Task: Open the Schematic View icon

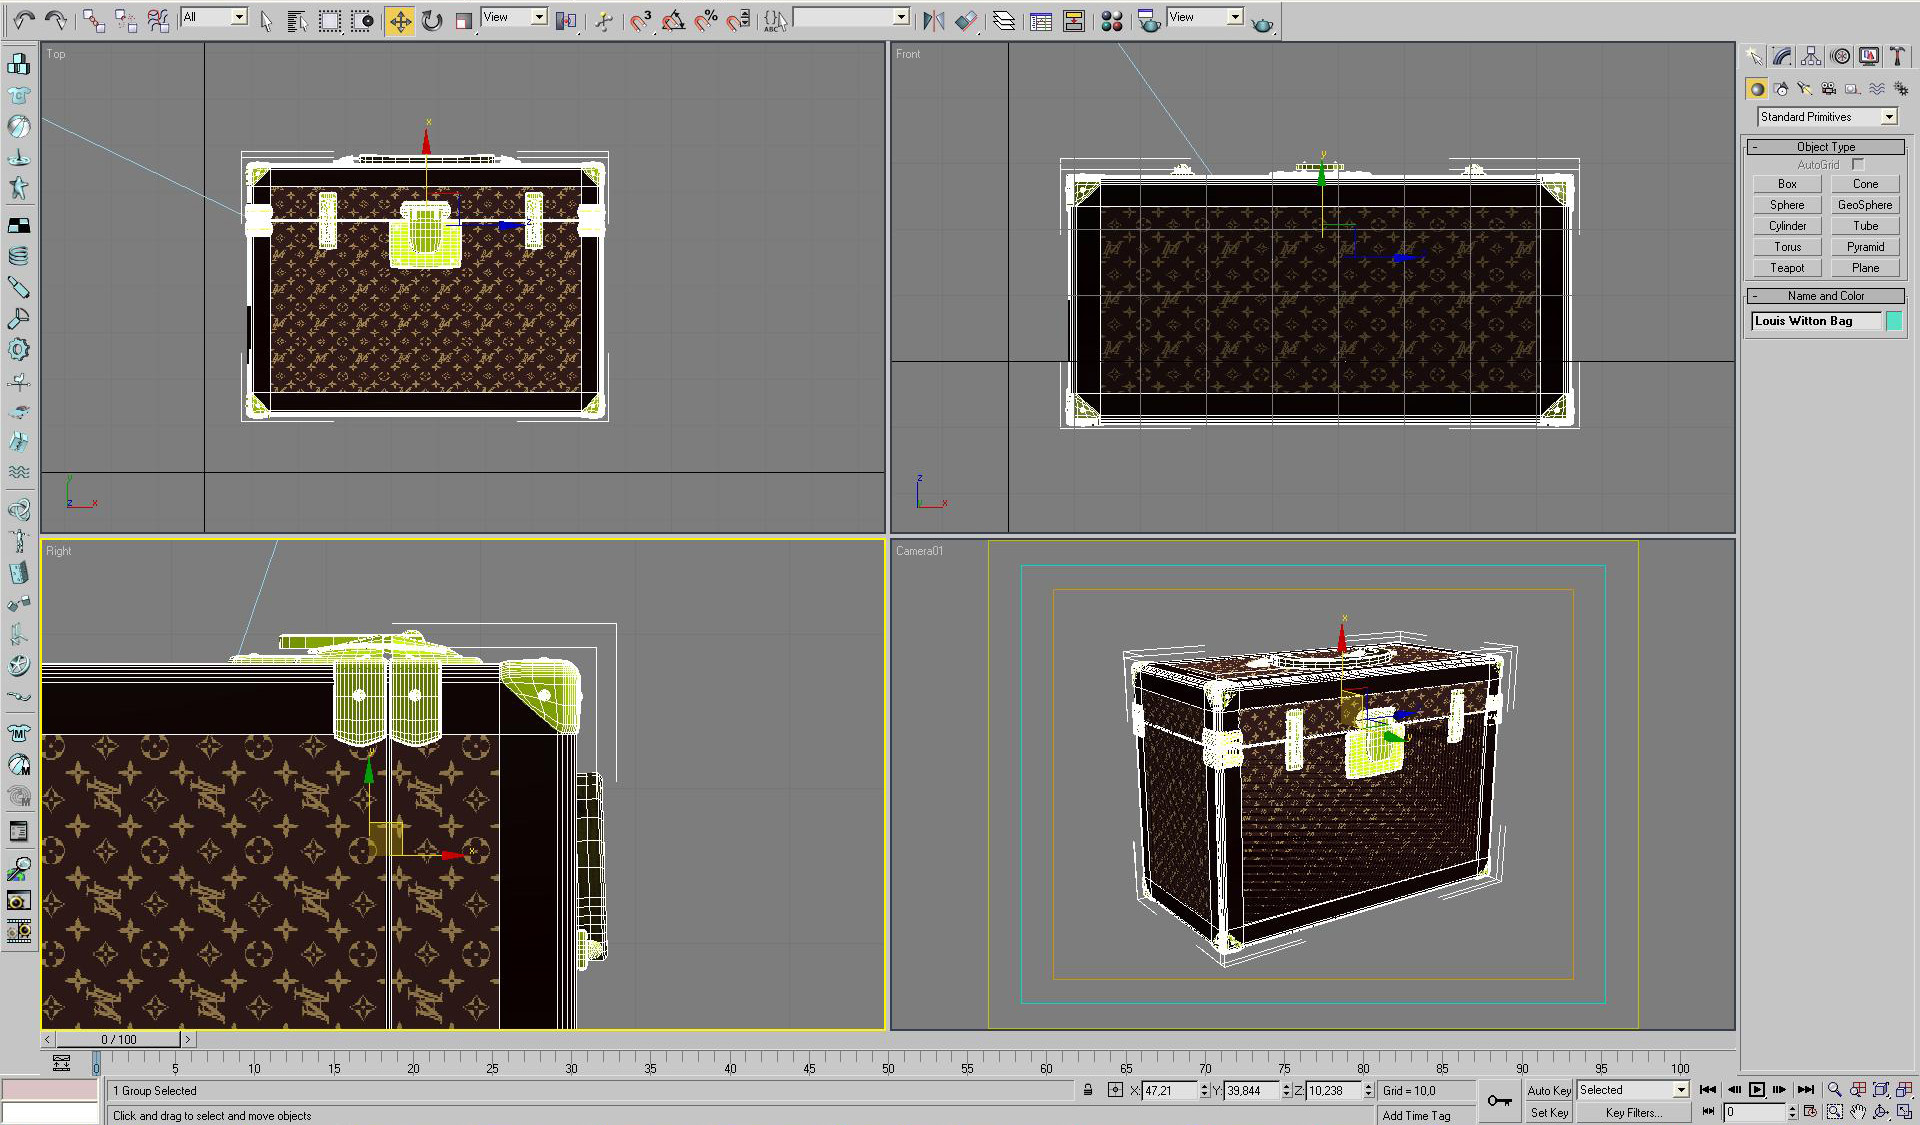Action: 1074,20
